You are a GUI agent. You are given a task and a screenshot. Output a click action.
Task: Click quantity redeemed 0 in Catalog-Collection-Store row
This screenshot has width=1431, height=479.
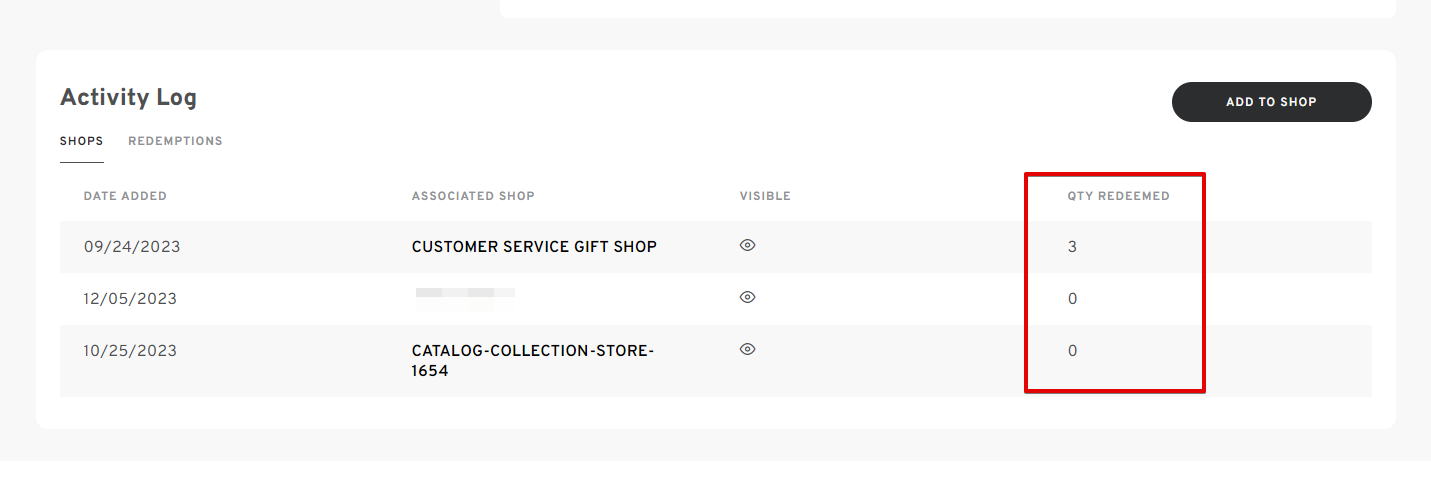1072,350
